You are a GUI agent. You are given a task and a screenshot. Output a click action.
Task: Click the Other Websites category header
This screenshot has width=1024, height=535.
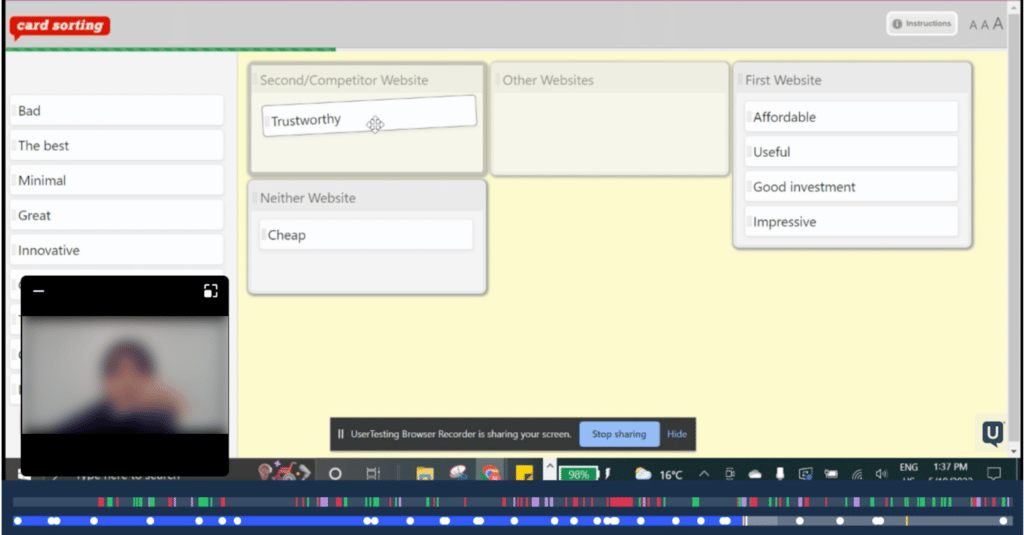[609, 80]
